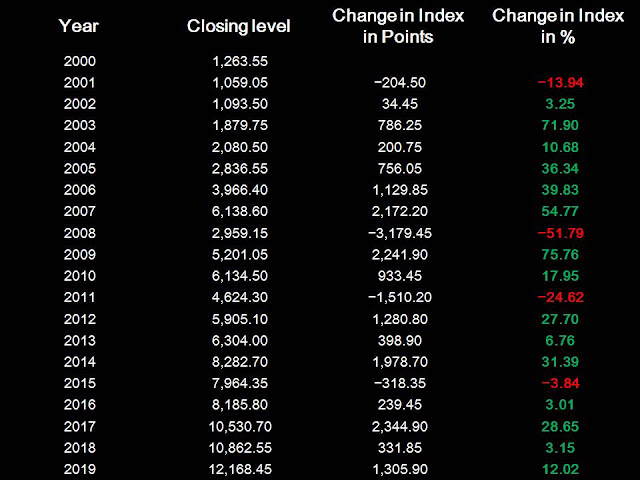Select the 2003 change value 786.25

click(400, 125)
